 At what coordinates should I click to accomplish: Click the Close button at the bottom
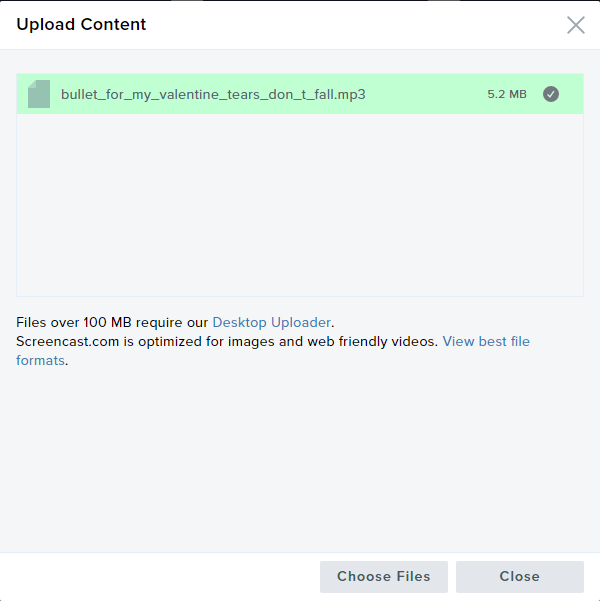click(x=519, y=576)
